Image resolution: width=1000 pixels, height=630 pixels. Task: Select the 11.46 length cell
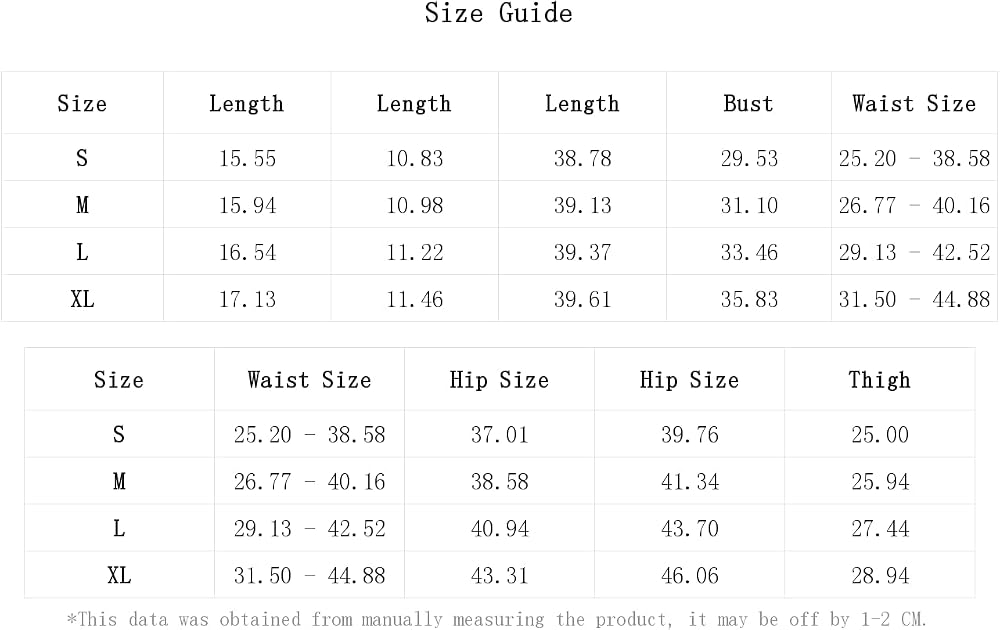(415, 299)
